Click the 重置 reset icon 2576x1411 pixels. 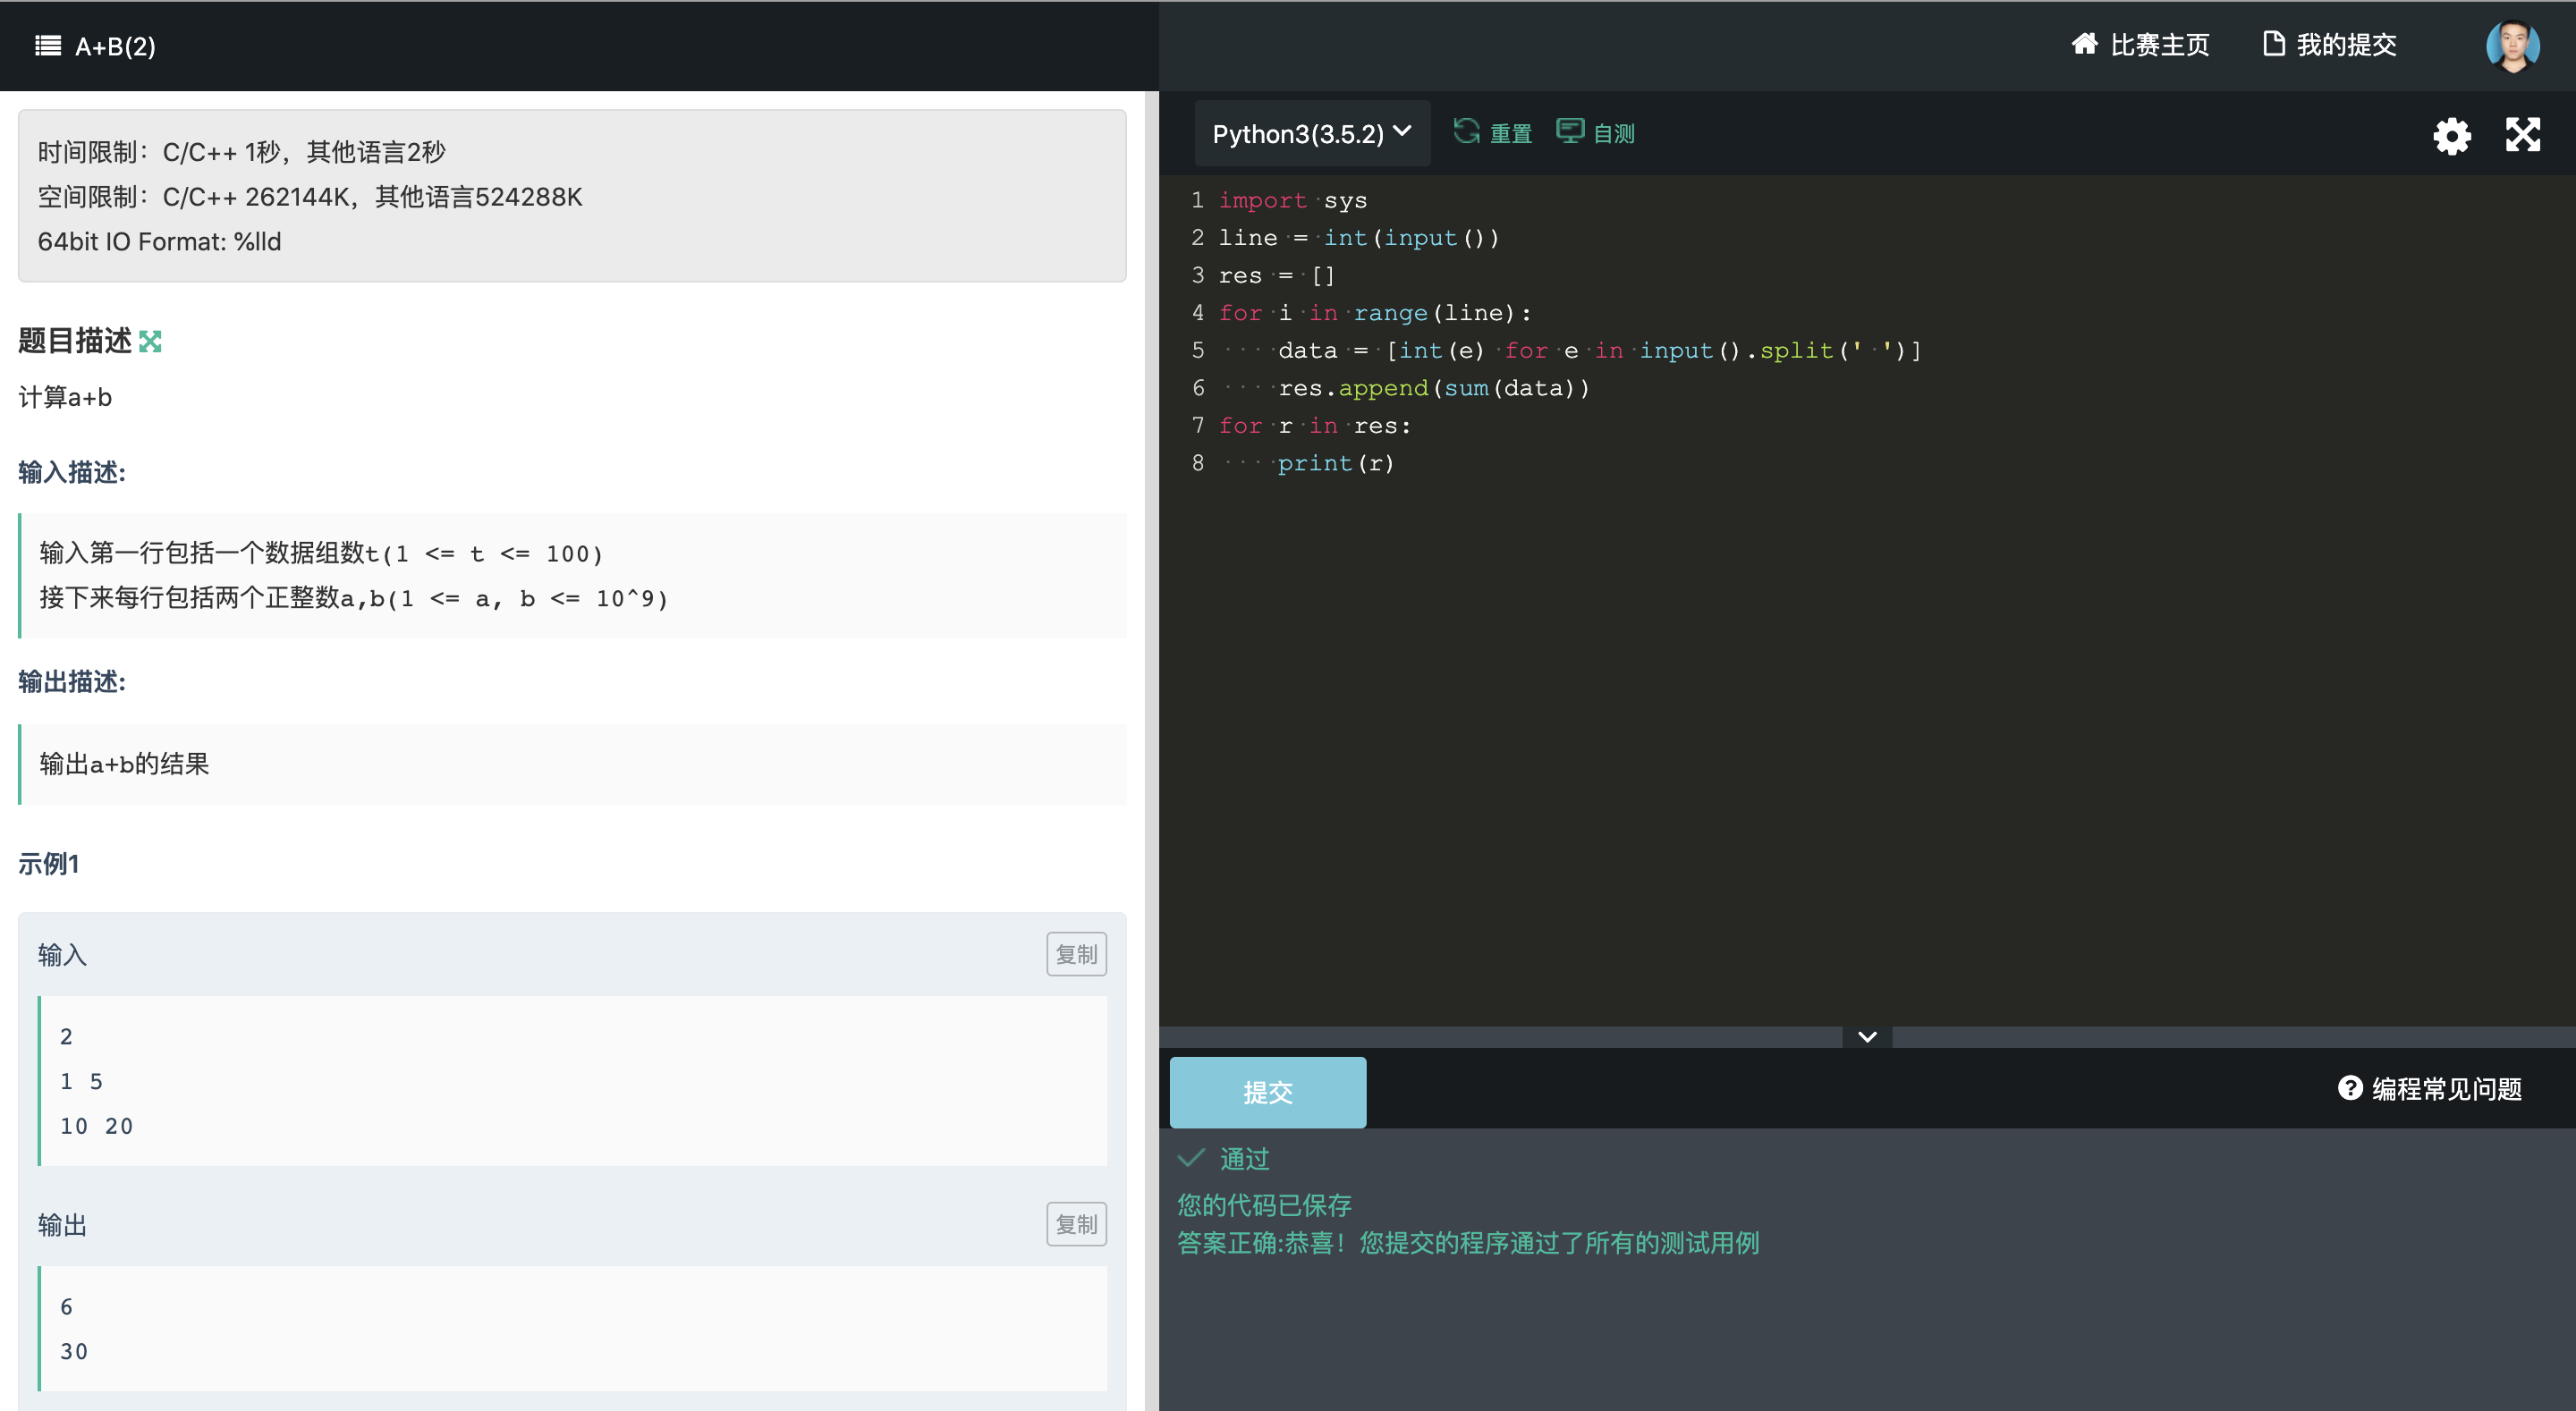1466,131
